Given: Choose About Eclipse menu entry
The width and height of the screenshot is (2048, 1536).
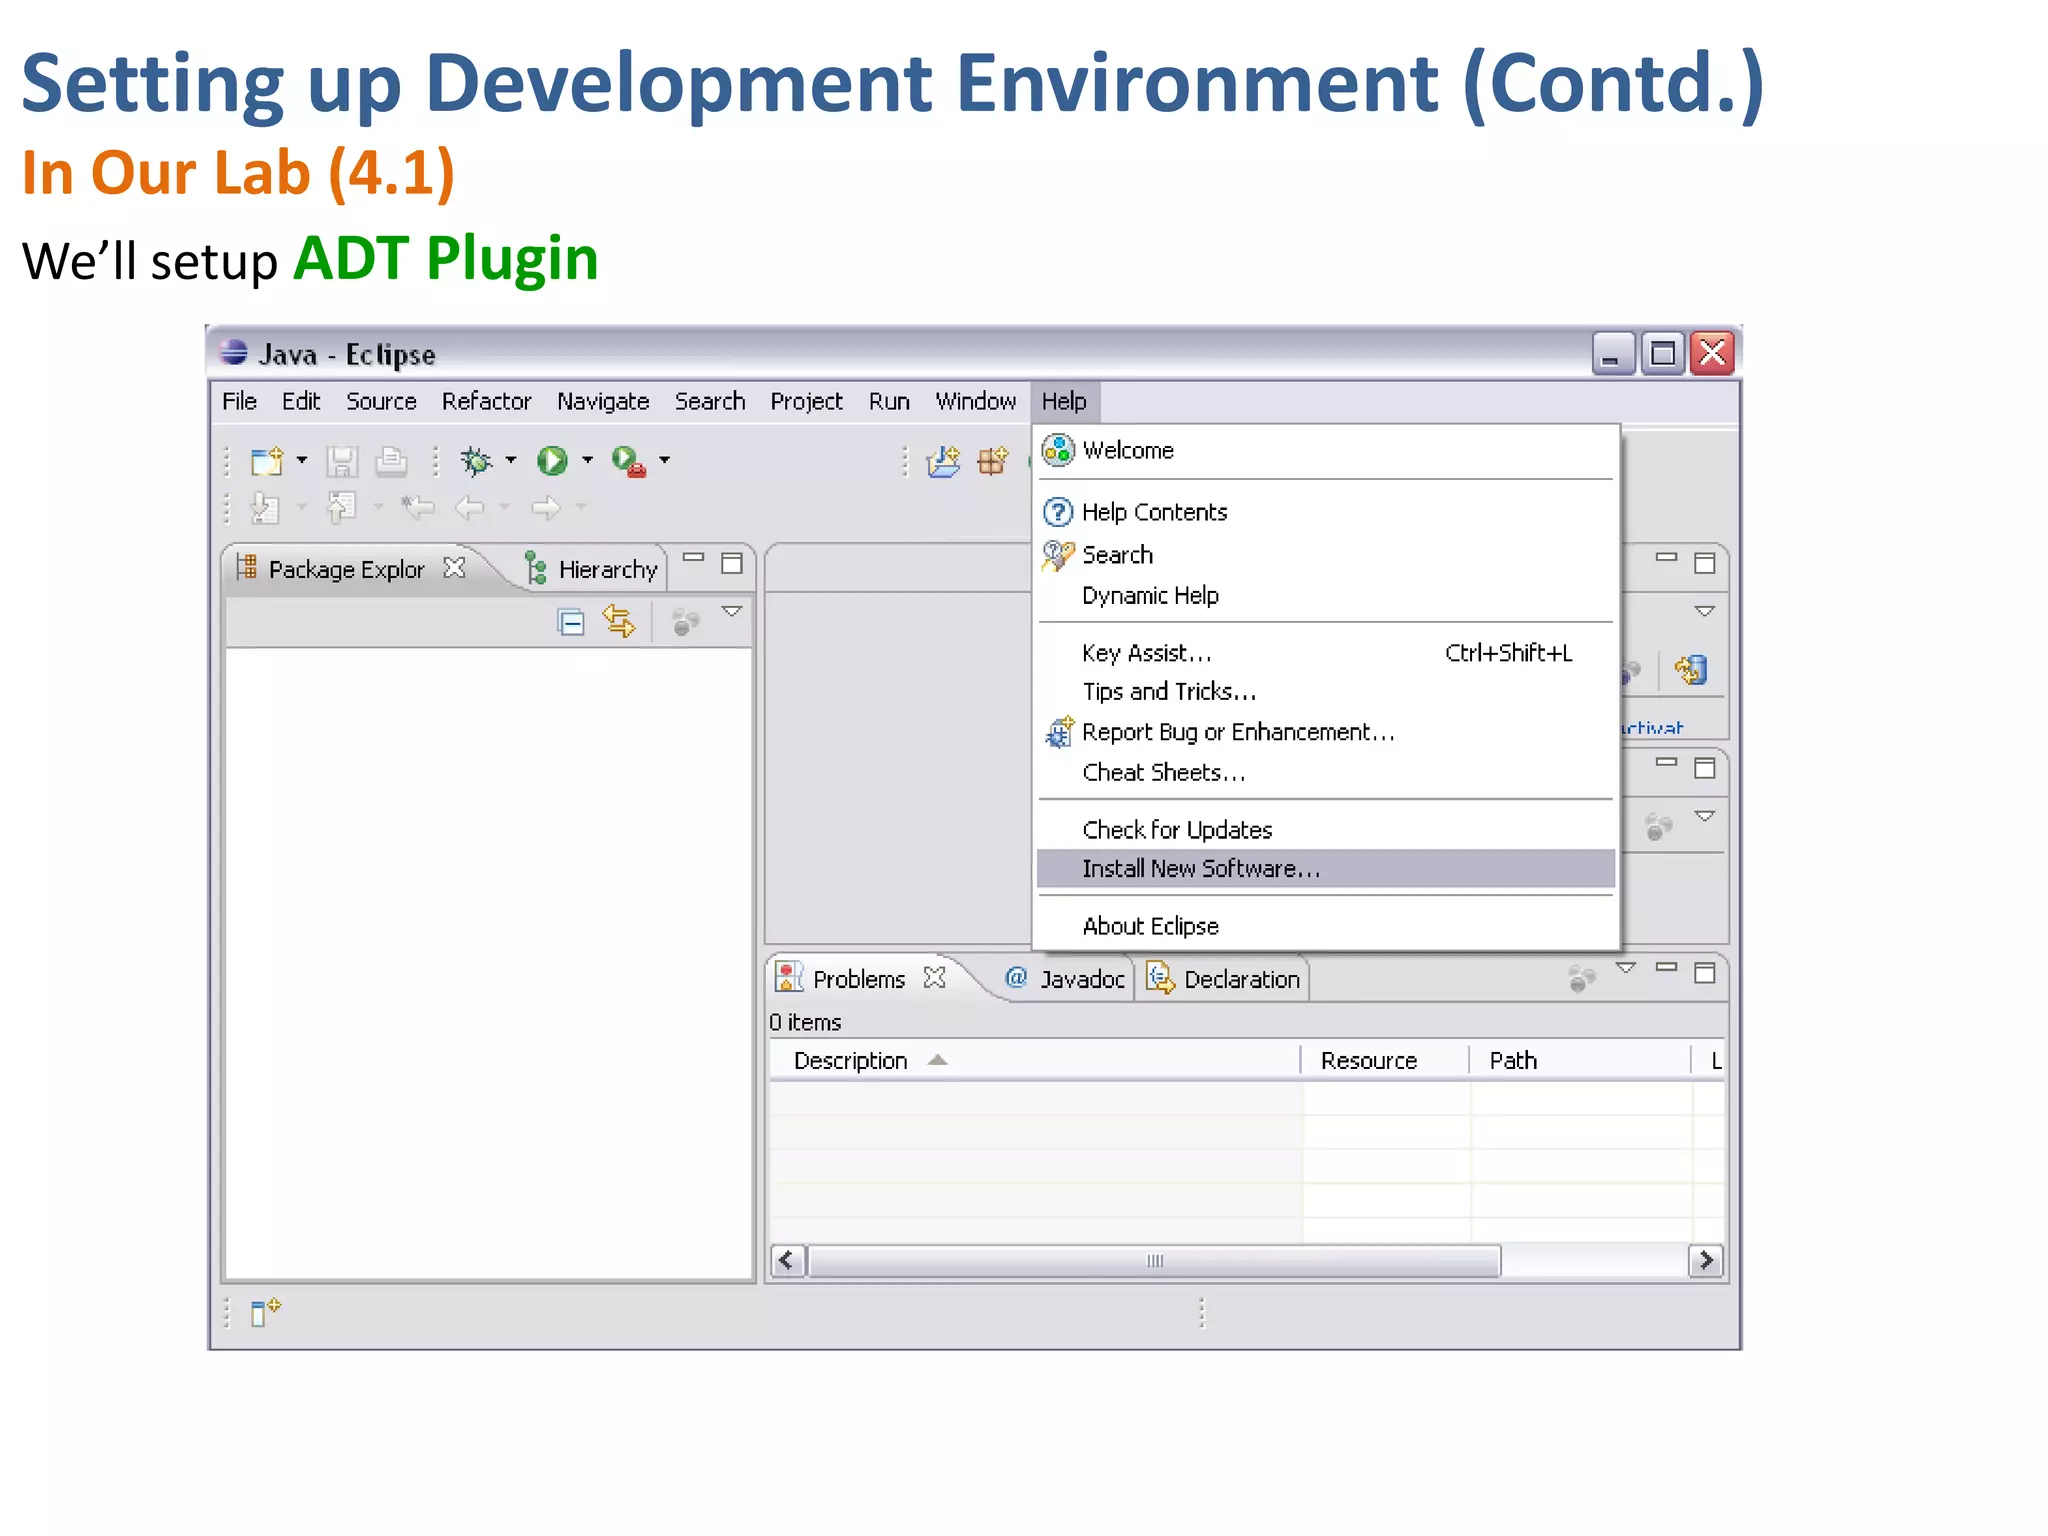Looking at the screenshot, I should point(1326,926).
